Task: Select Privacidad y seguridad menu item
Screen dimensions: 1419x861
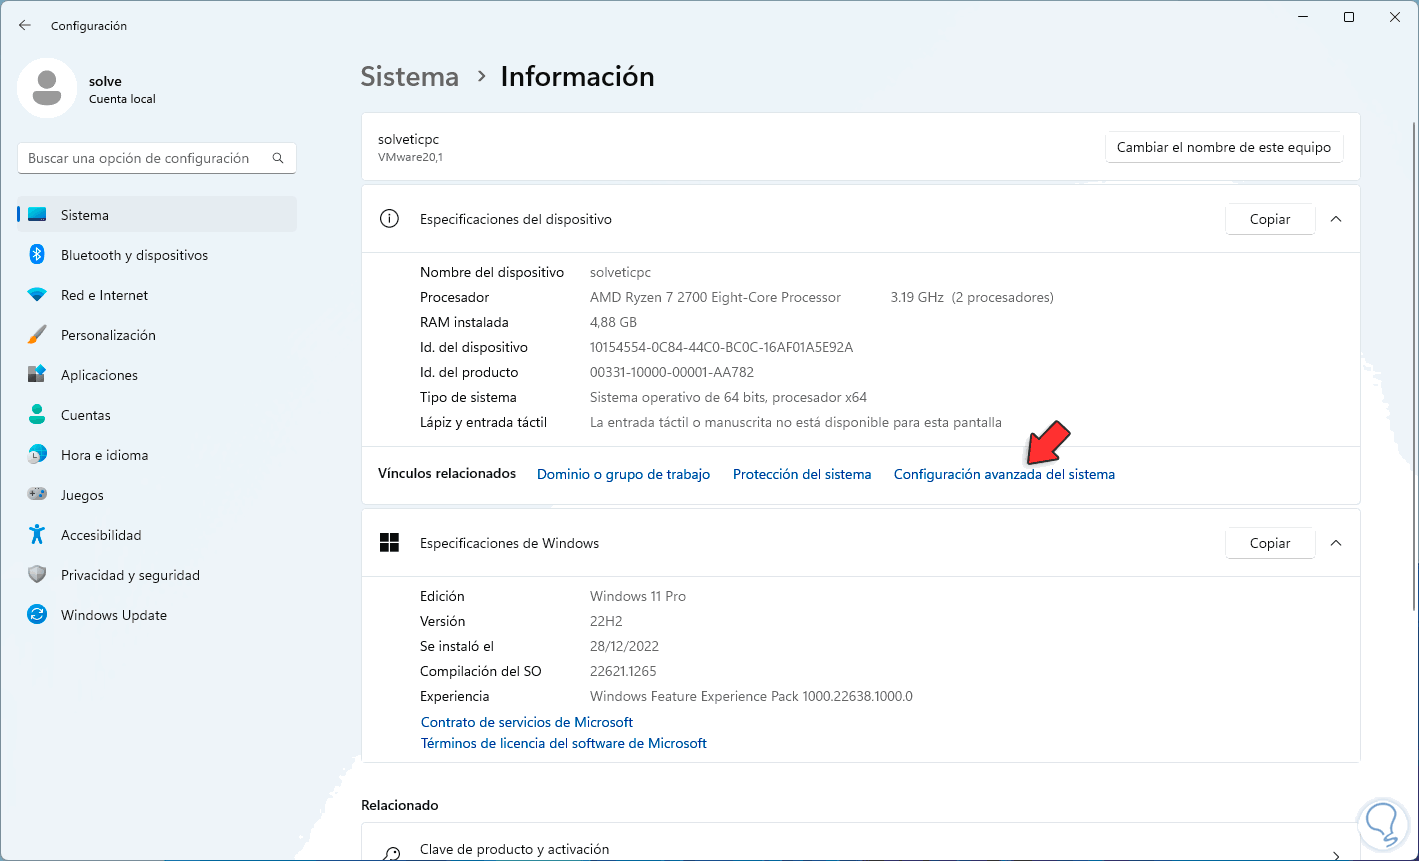Action: click(130, 575)
